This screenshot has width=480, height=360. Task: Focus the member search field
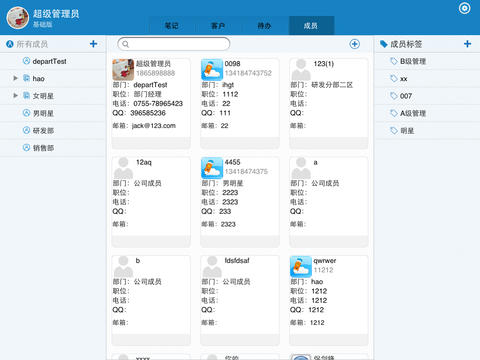174,44
